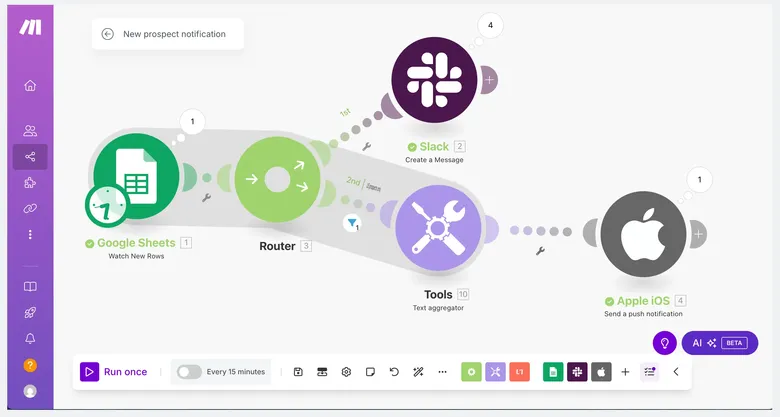This screenshot has height=417, width=780.
Task: Open Scenario settings gear icon
Action: (x=346, y=372)
